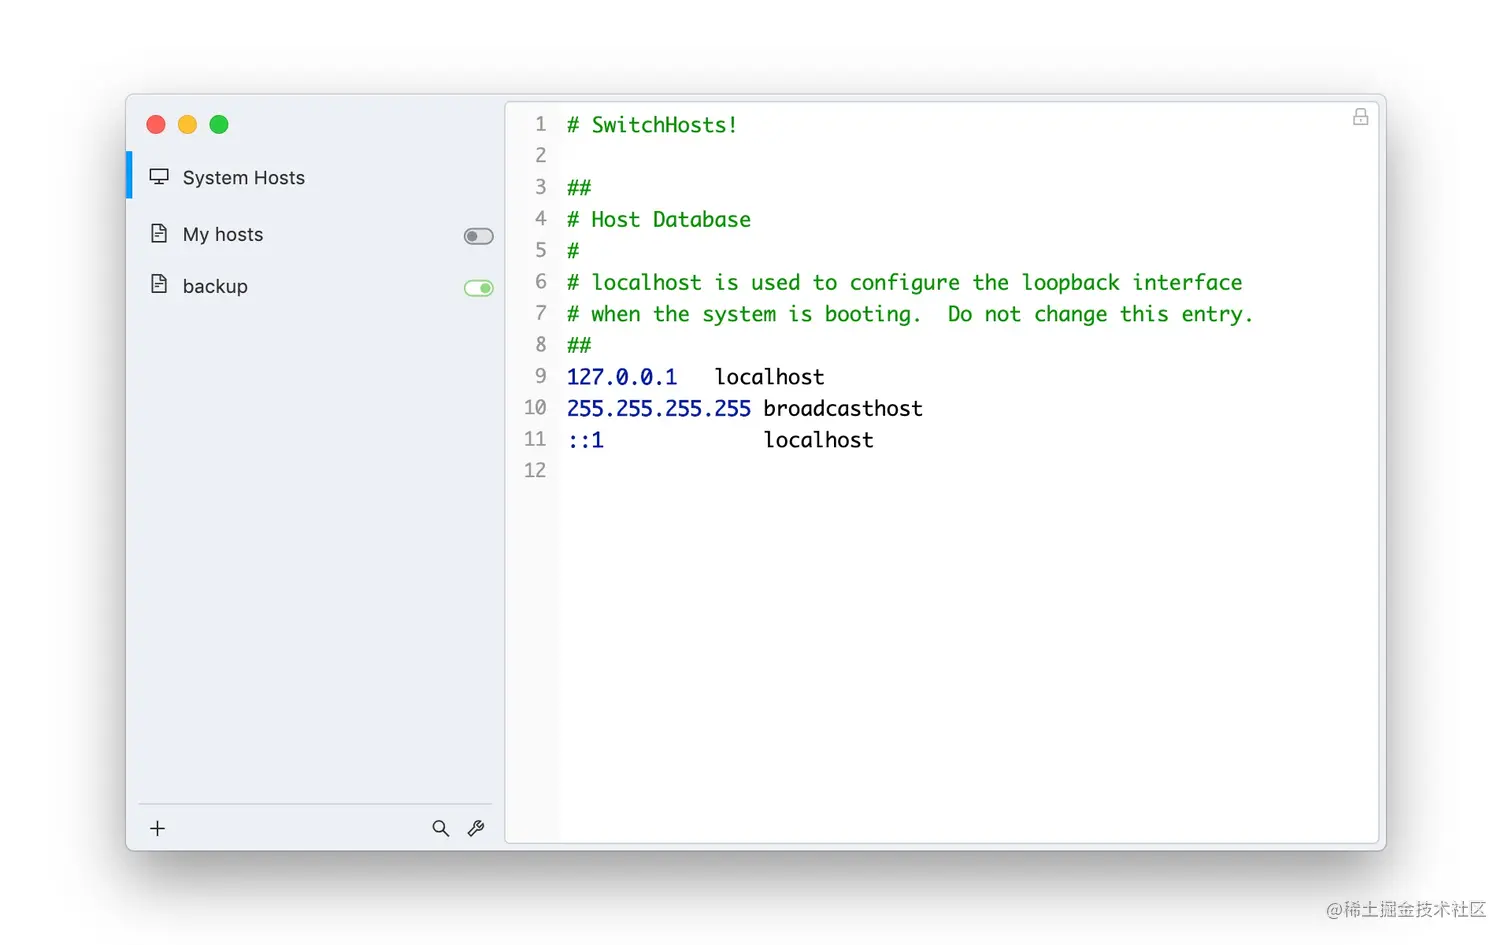Click line number 1 in the gutter
Viewport: 1512px width, 945px height.
click(541, 124)
